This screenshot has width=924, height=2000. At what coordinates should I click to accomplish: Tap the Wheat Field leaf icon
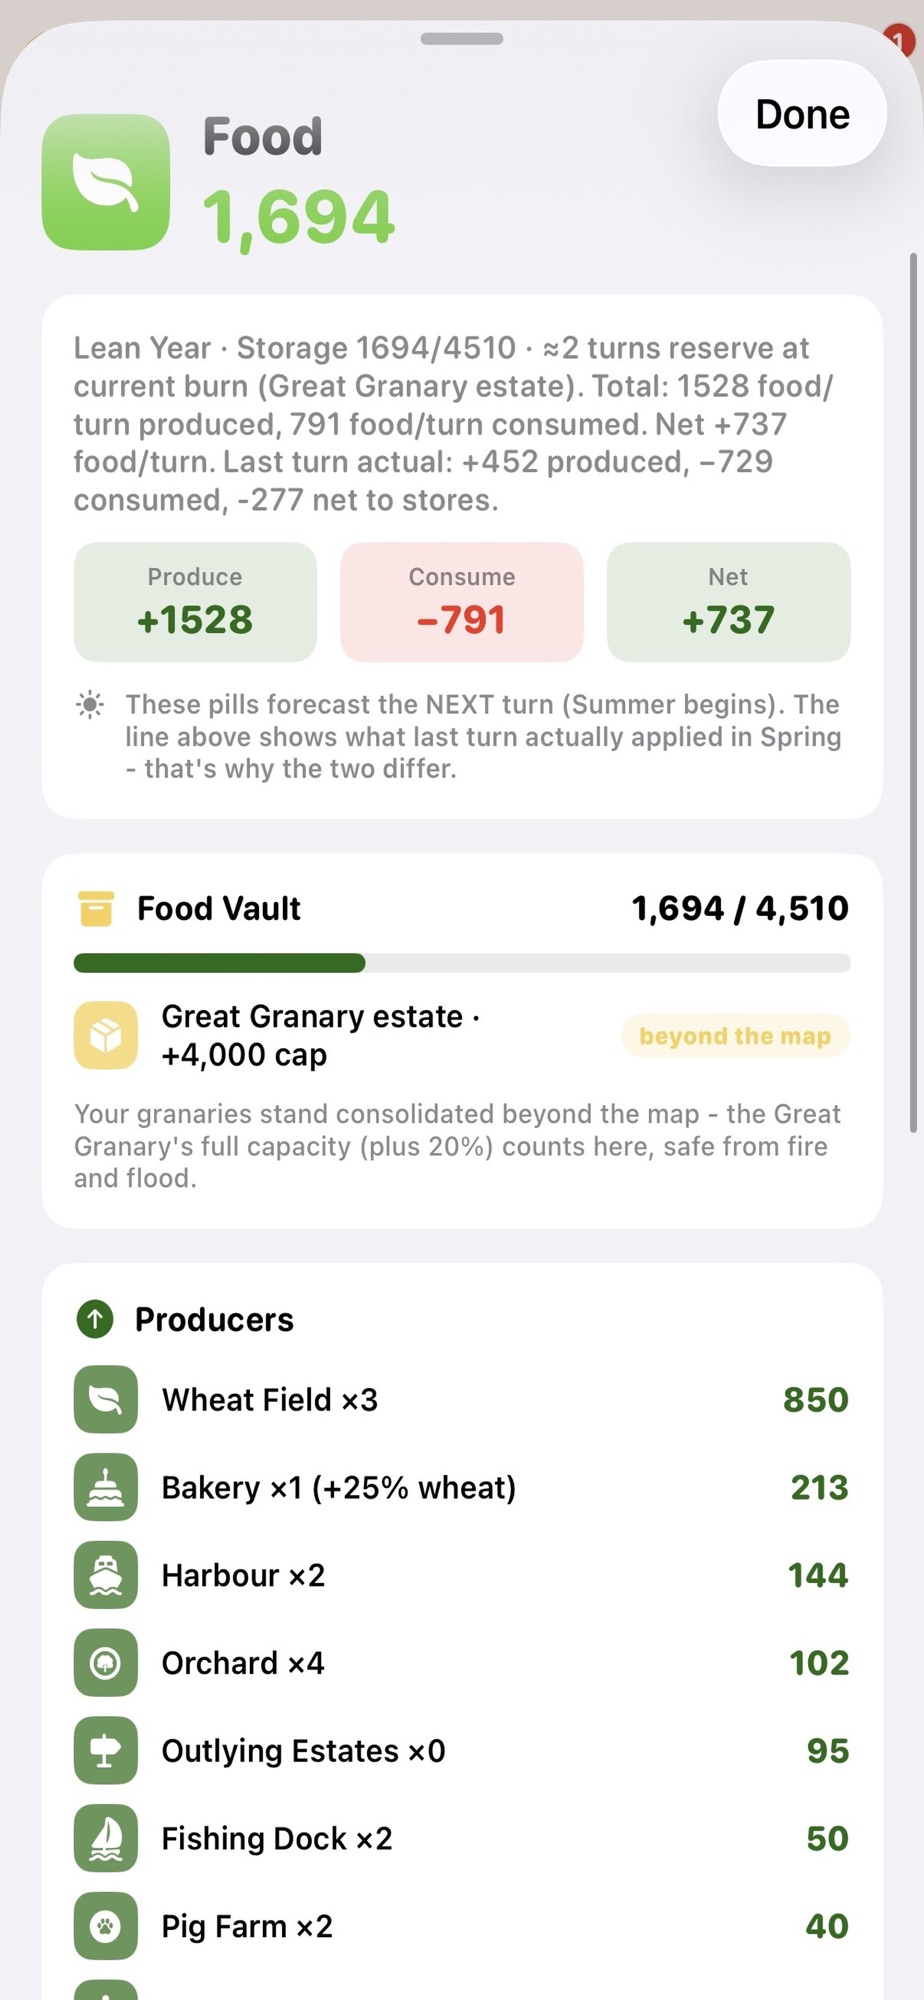106,1399
